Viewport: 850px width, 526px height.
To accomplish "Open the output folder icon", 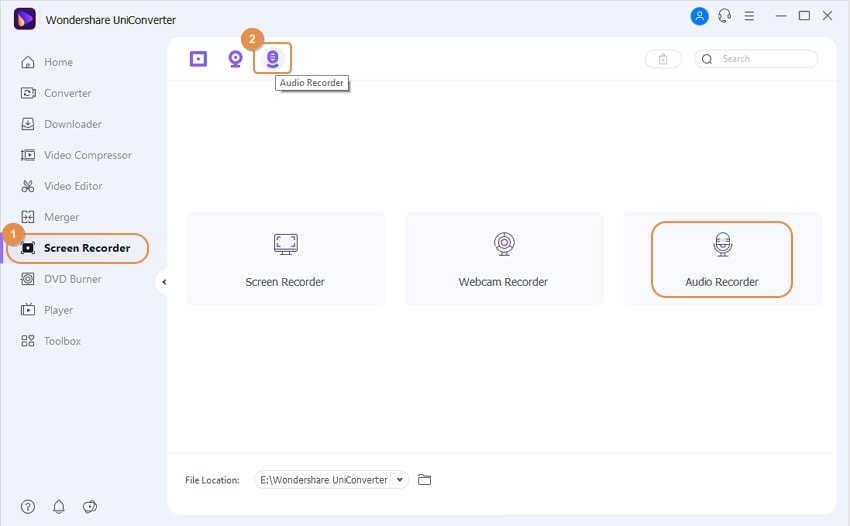I will tap(424, 480).
